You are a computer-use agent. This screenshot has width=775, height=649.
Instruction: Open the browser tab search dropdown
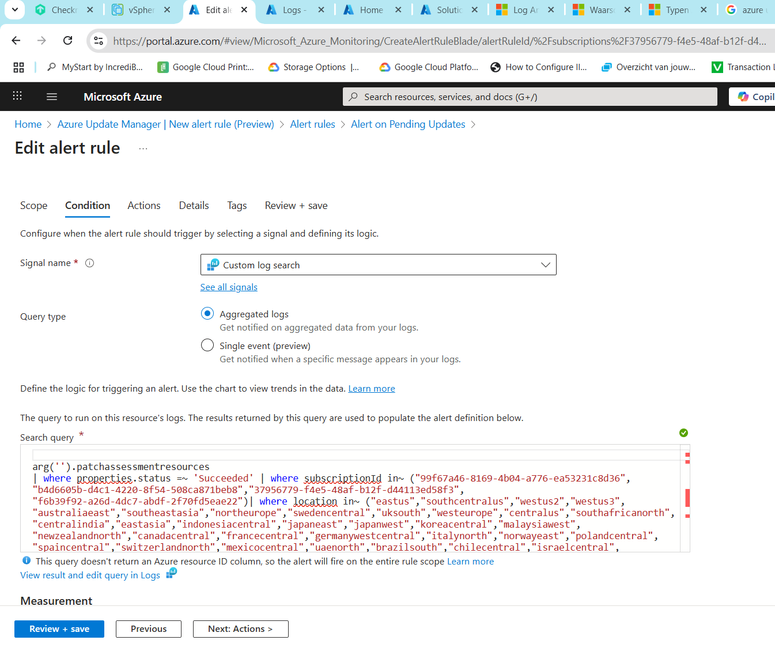(15, 10)
